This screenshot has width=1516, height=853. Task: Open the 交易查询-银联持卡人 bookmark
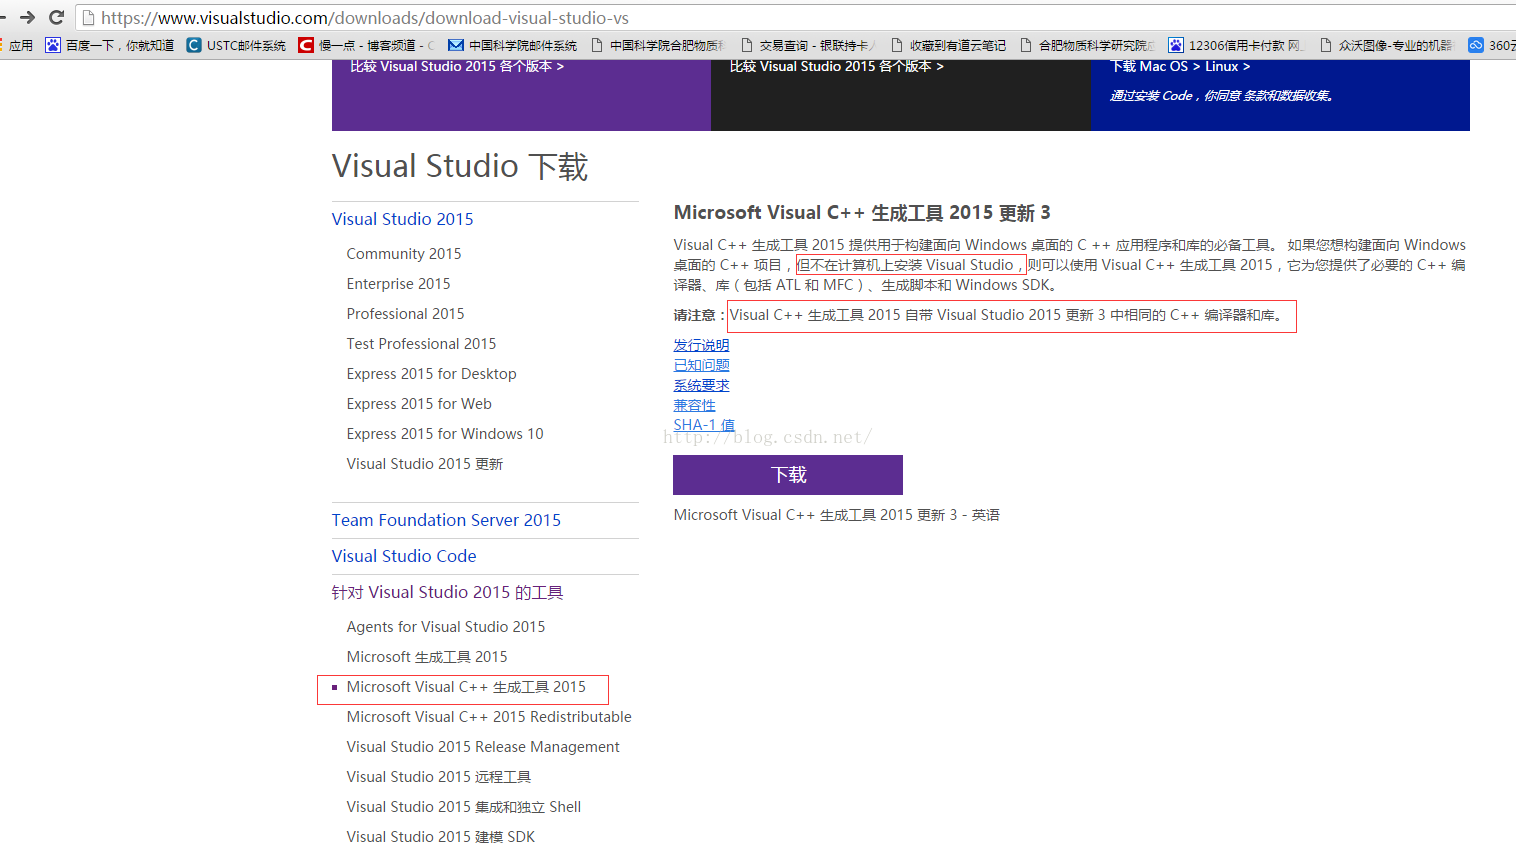click(x=808, y=45)
